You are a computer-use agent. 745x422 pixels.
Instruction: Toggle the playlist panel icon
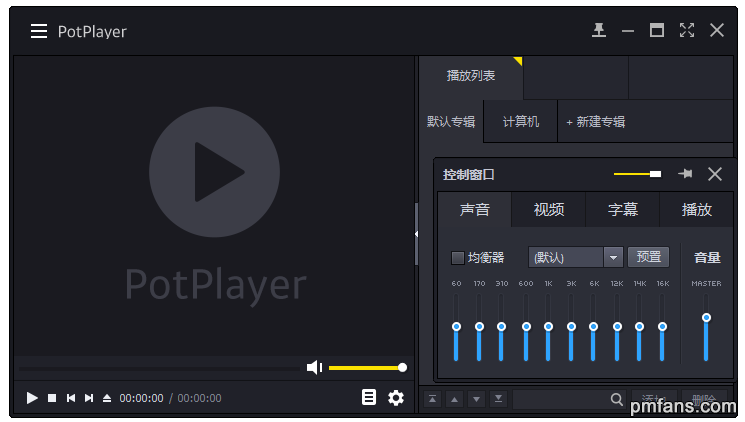pos(369,397)
